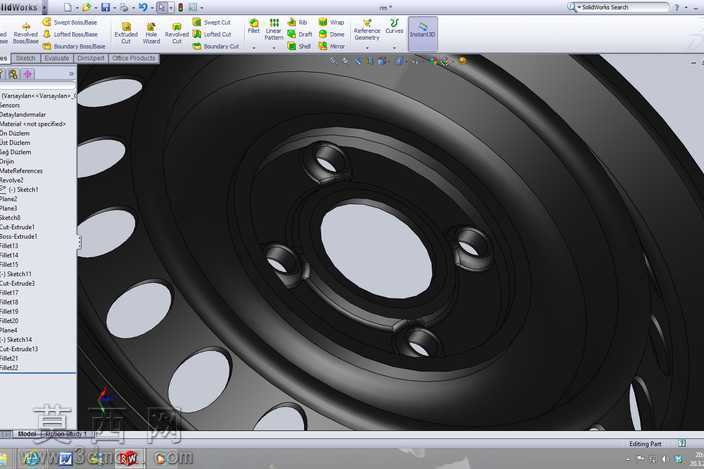Apply the Fillet feature
704x469 pixels.
(254, 26)
